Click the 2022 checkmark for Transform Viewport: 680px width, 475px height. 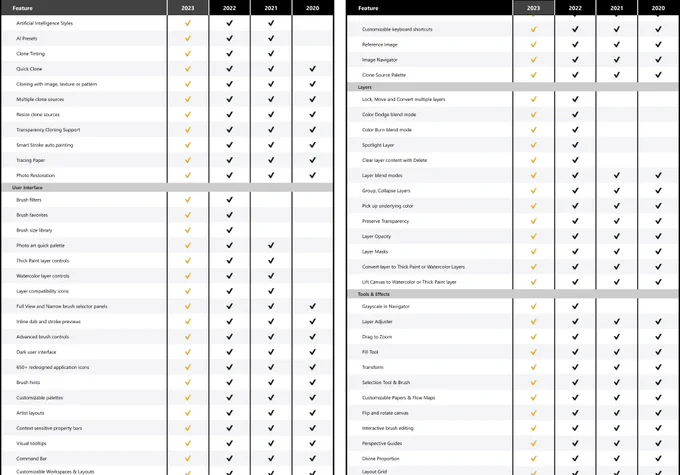tap(575, 367)
